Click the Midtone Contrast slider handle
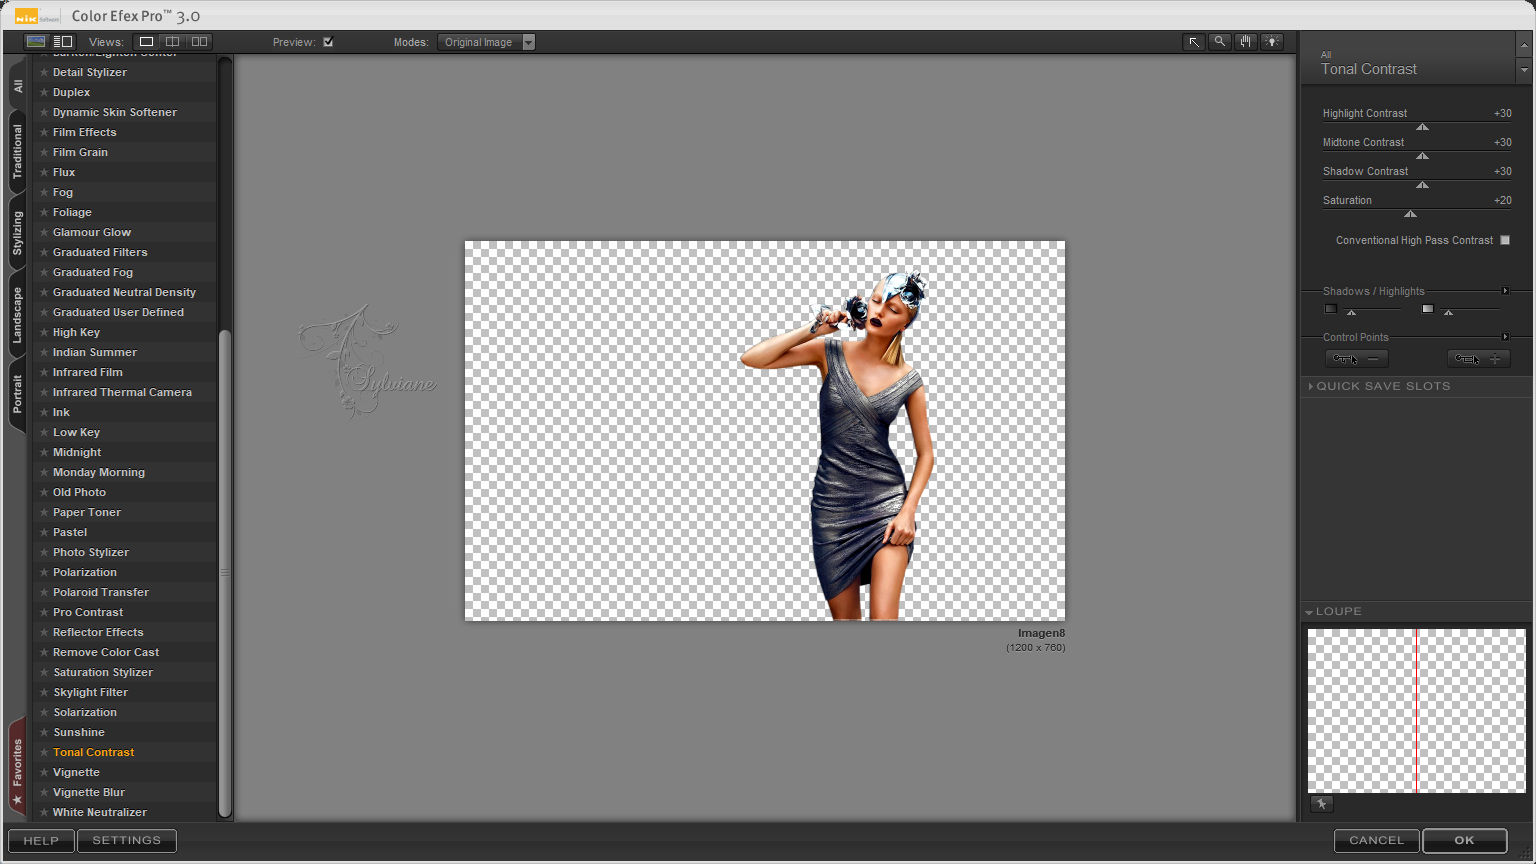Screen dimensions: 1536x864 (x=1422, y=156)
